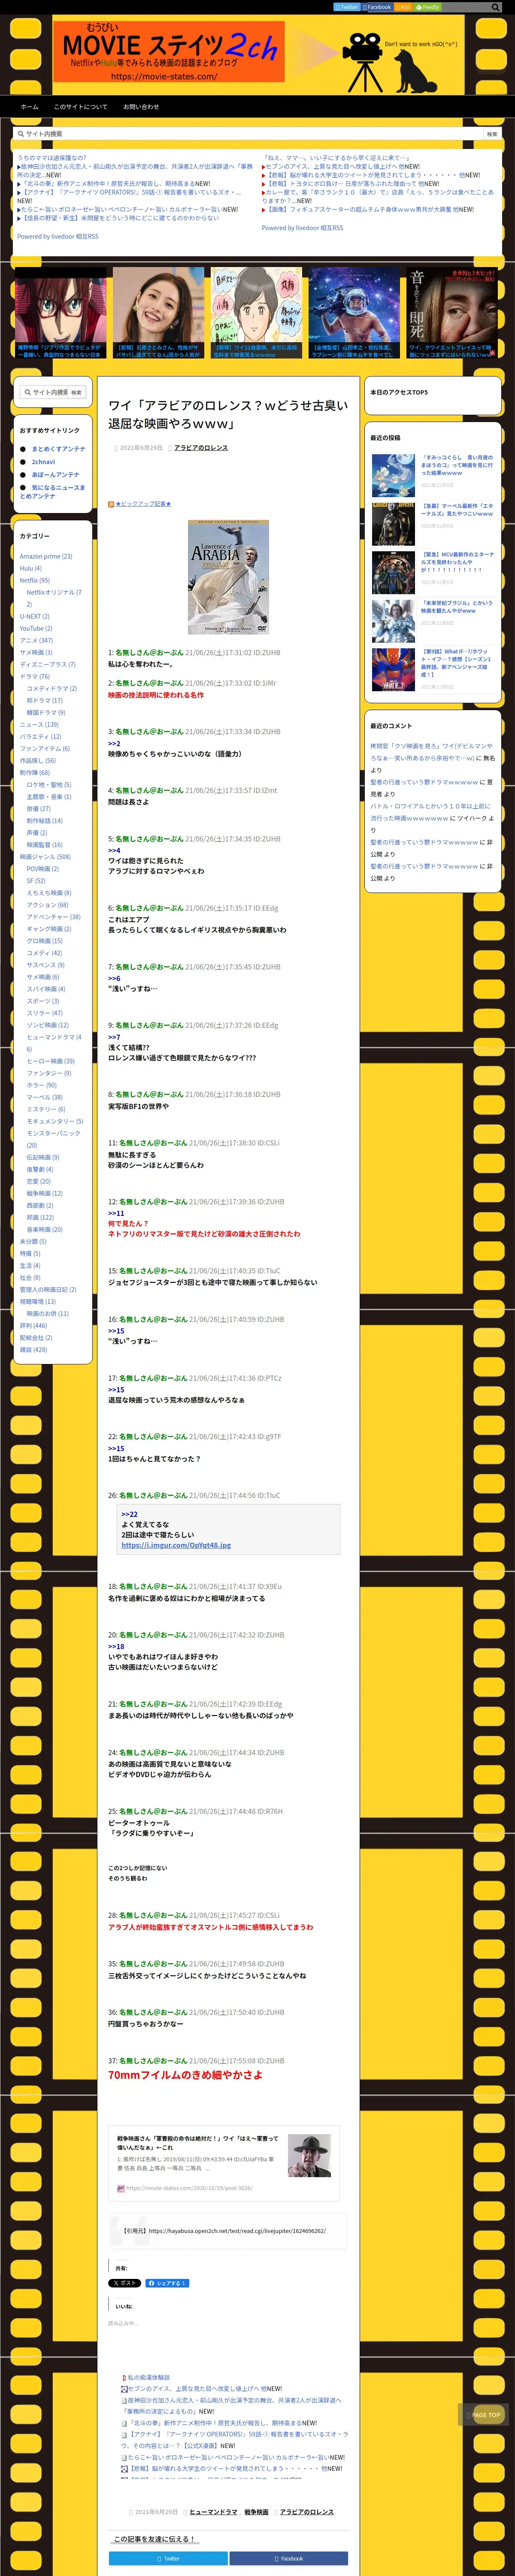This screenshot has width=515, height=2576.
Task: Click the パトル・ロワイアル recent comment link
Action: tap(431, 812)
